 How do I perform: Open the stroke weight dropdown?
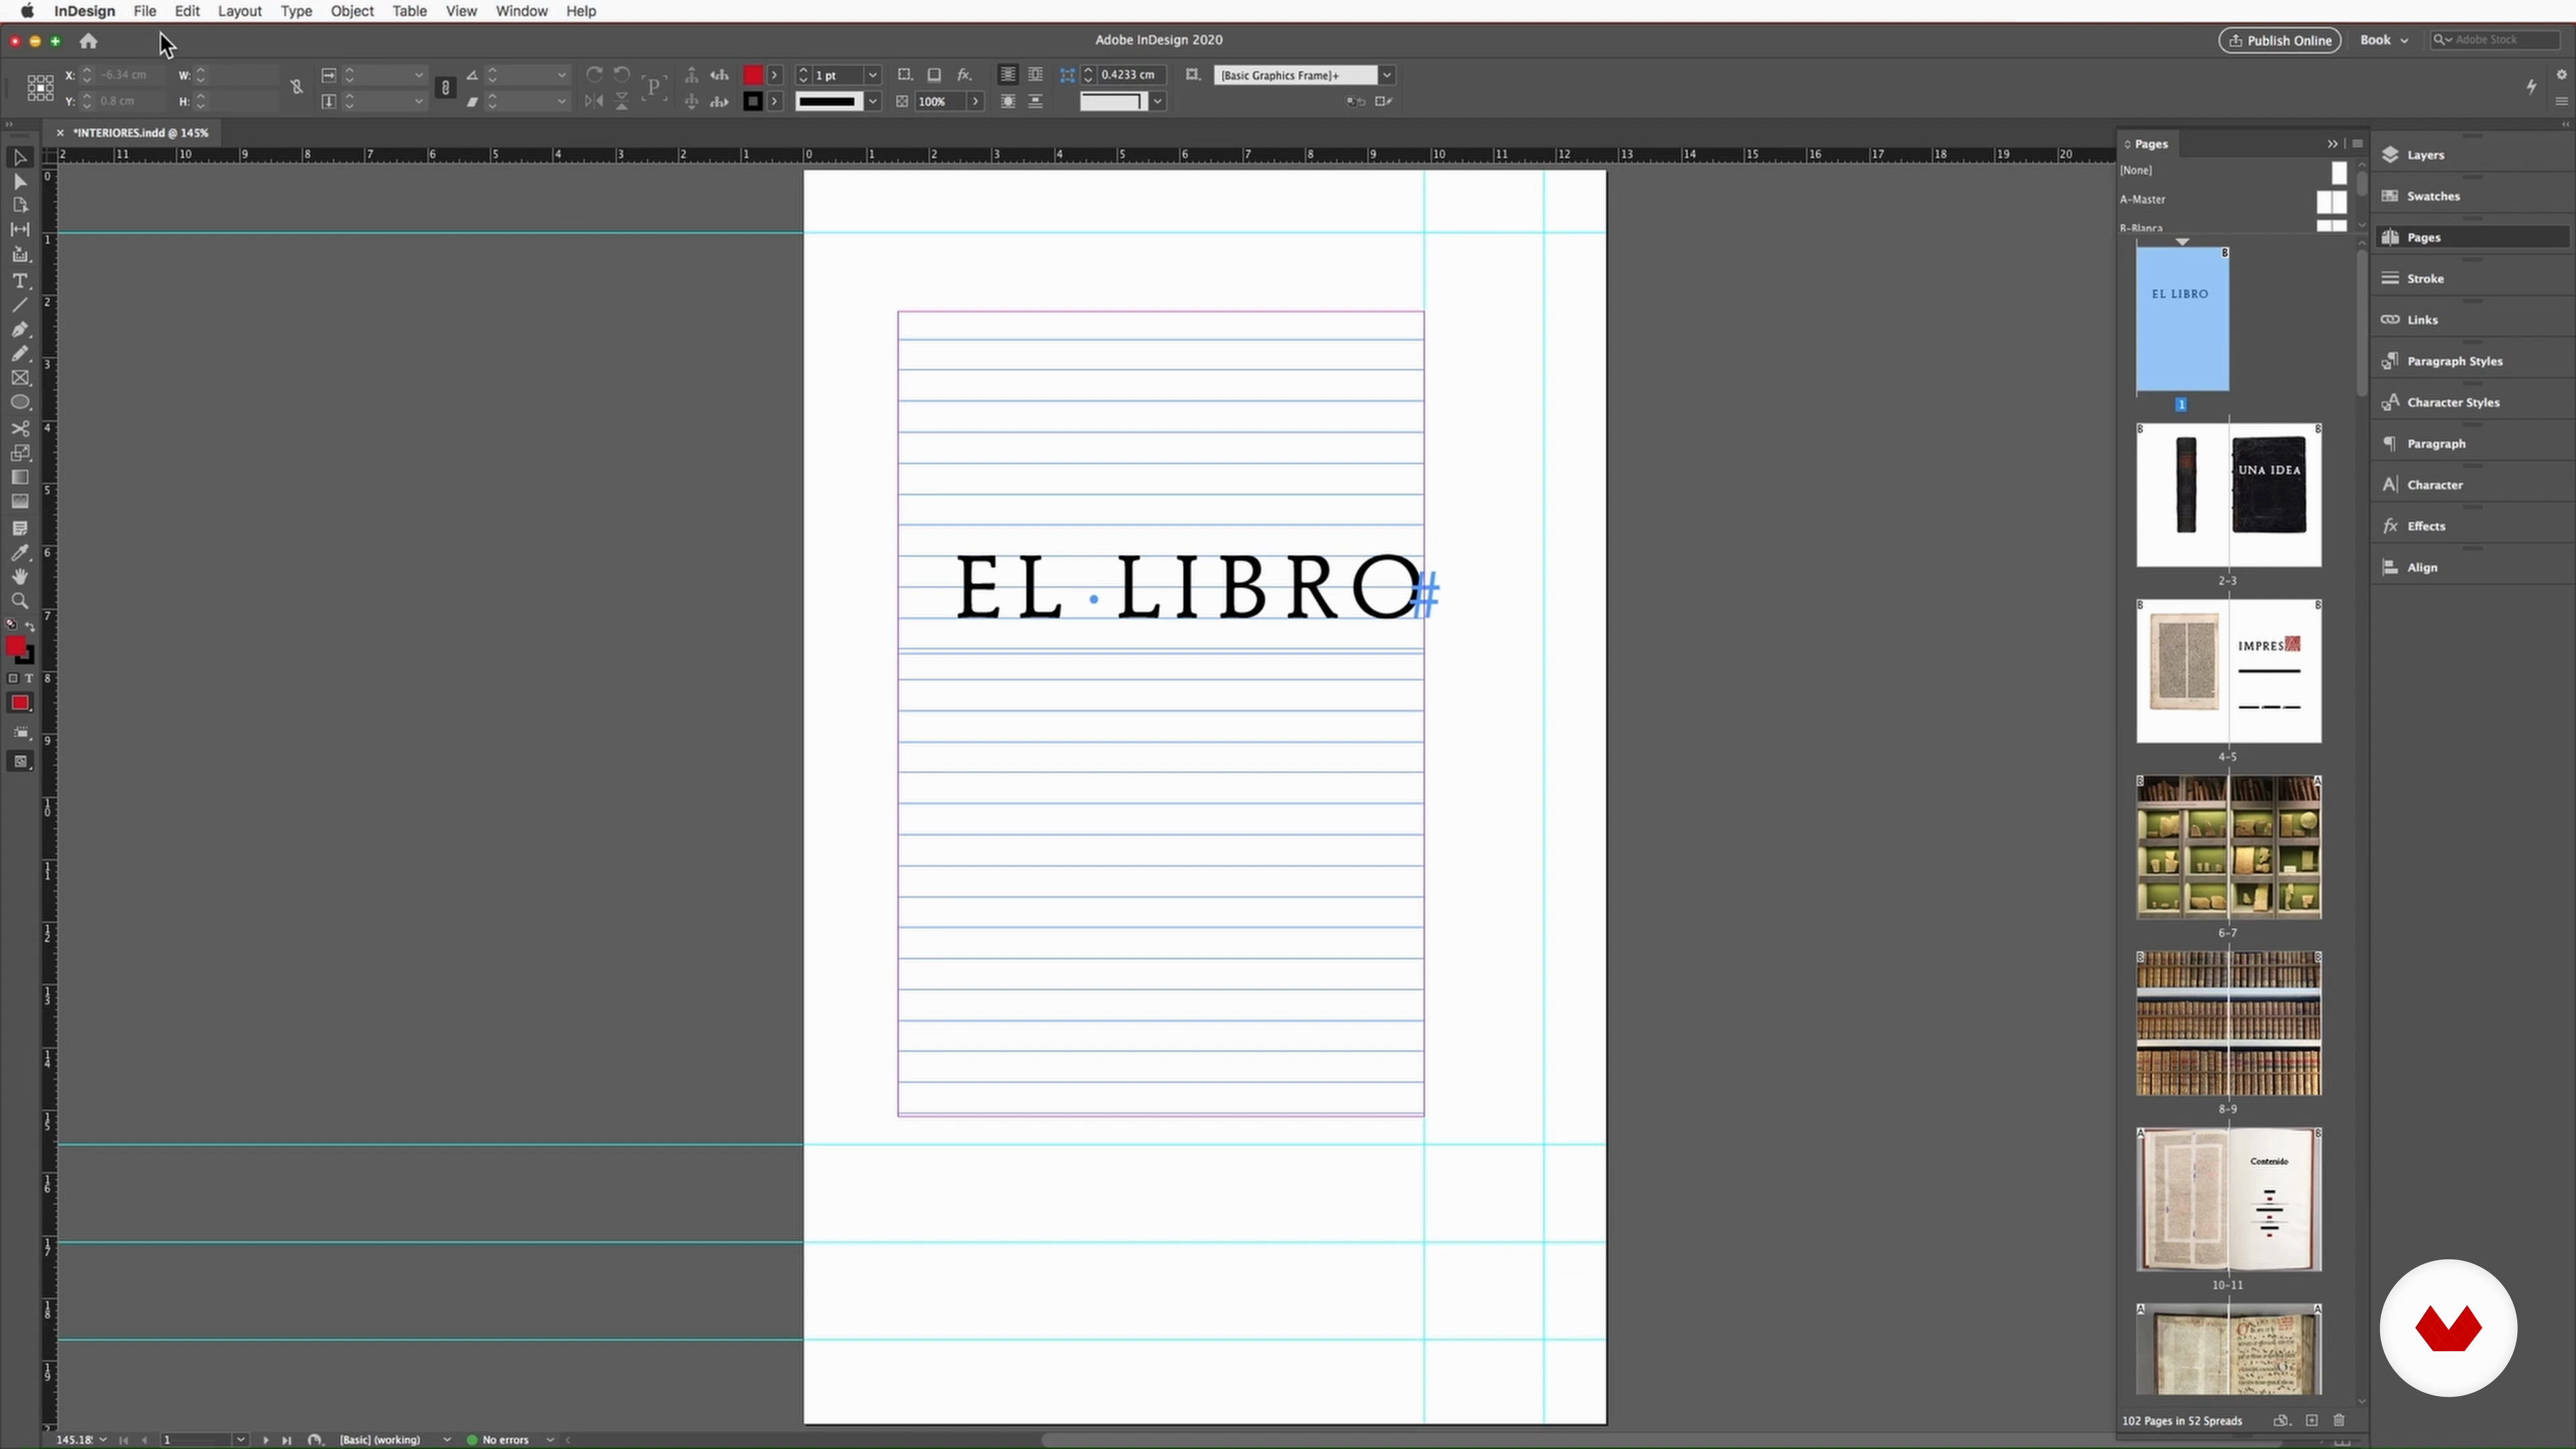pos(873,75)
